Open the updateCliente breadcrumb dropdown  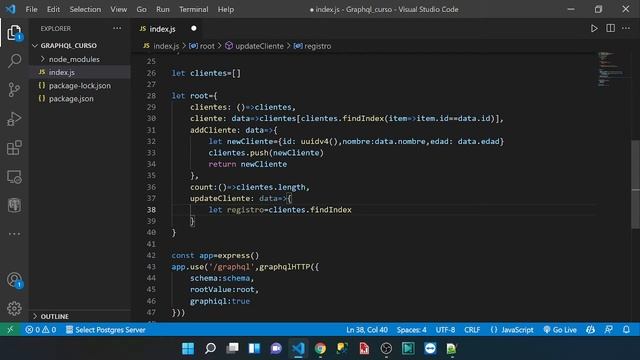click(x=255, y=46)
